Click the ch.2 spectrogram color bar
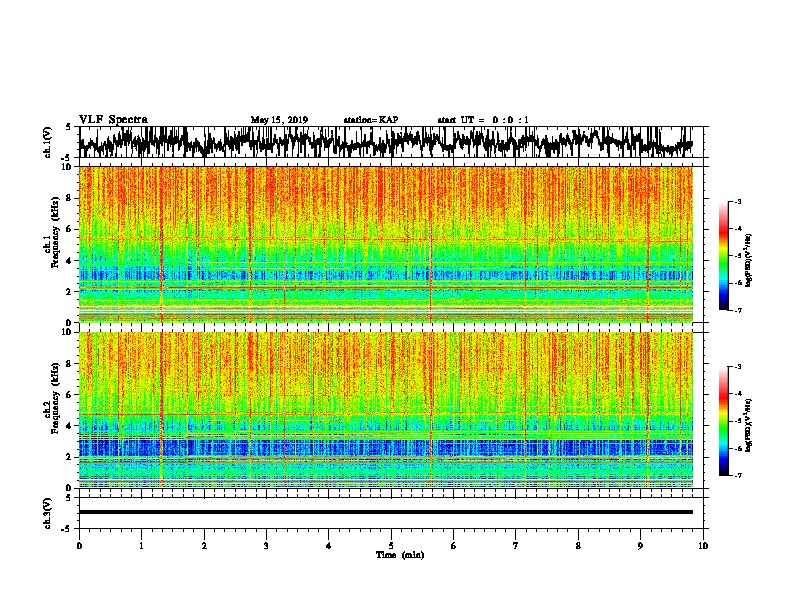Viewport: 792px width, 612px height. pos(724,421)
